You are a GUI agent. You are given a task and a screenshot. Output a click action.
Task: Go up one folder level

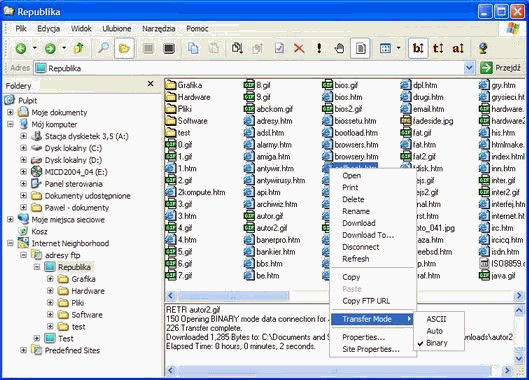[x=79, y=48]
